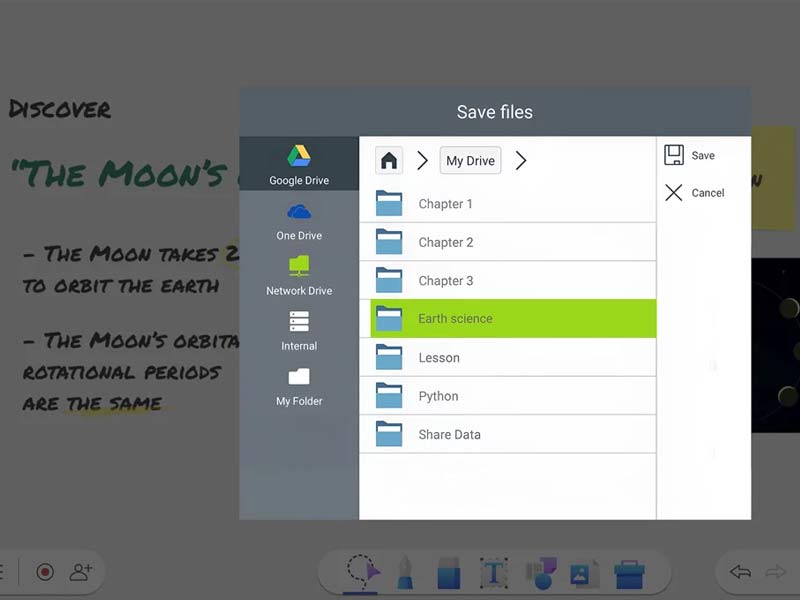800x600 pixels.
Task: Select Google Drive storage location
Action: [x=299, y=165]
